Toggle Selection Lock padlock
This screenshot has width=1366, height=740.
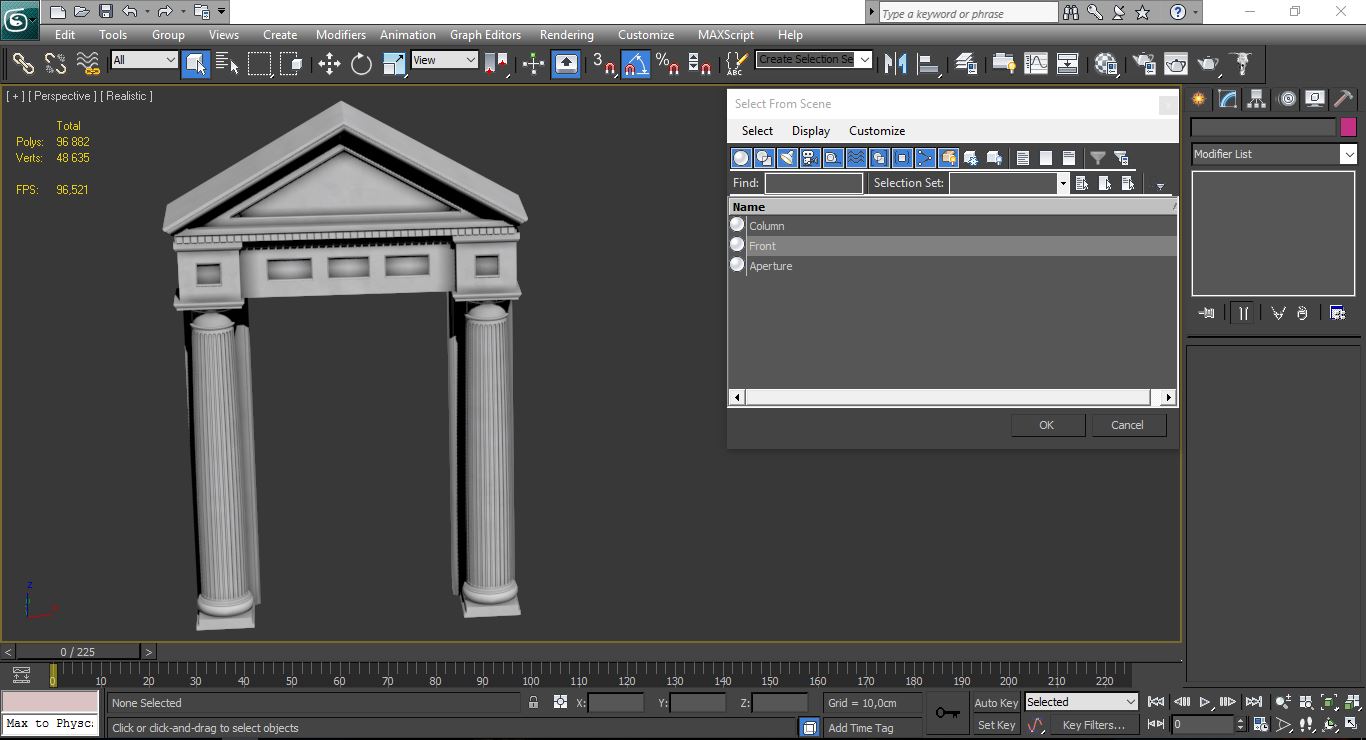coord(533,702)
